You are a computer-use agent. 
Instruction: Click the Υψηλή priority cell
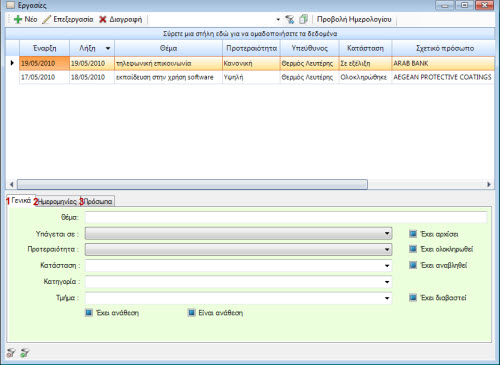tap(251, 77)
